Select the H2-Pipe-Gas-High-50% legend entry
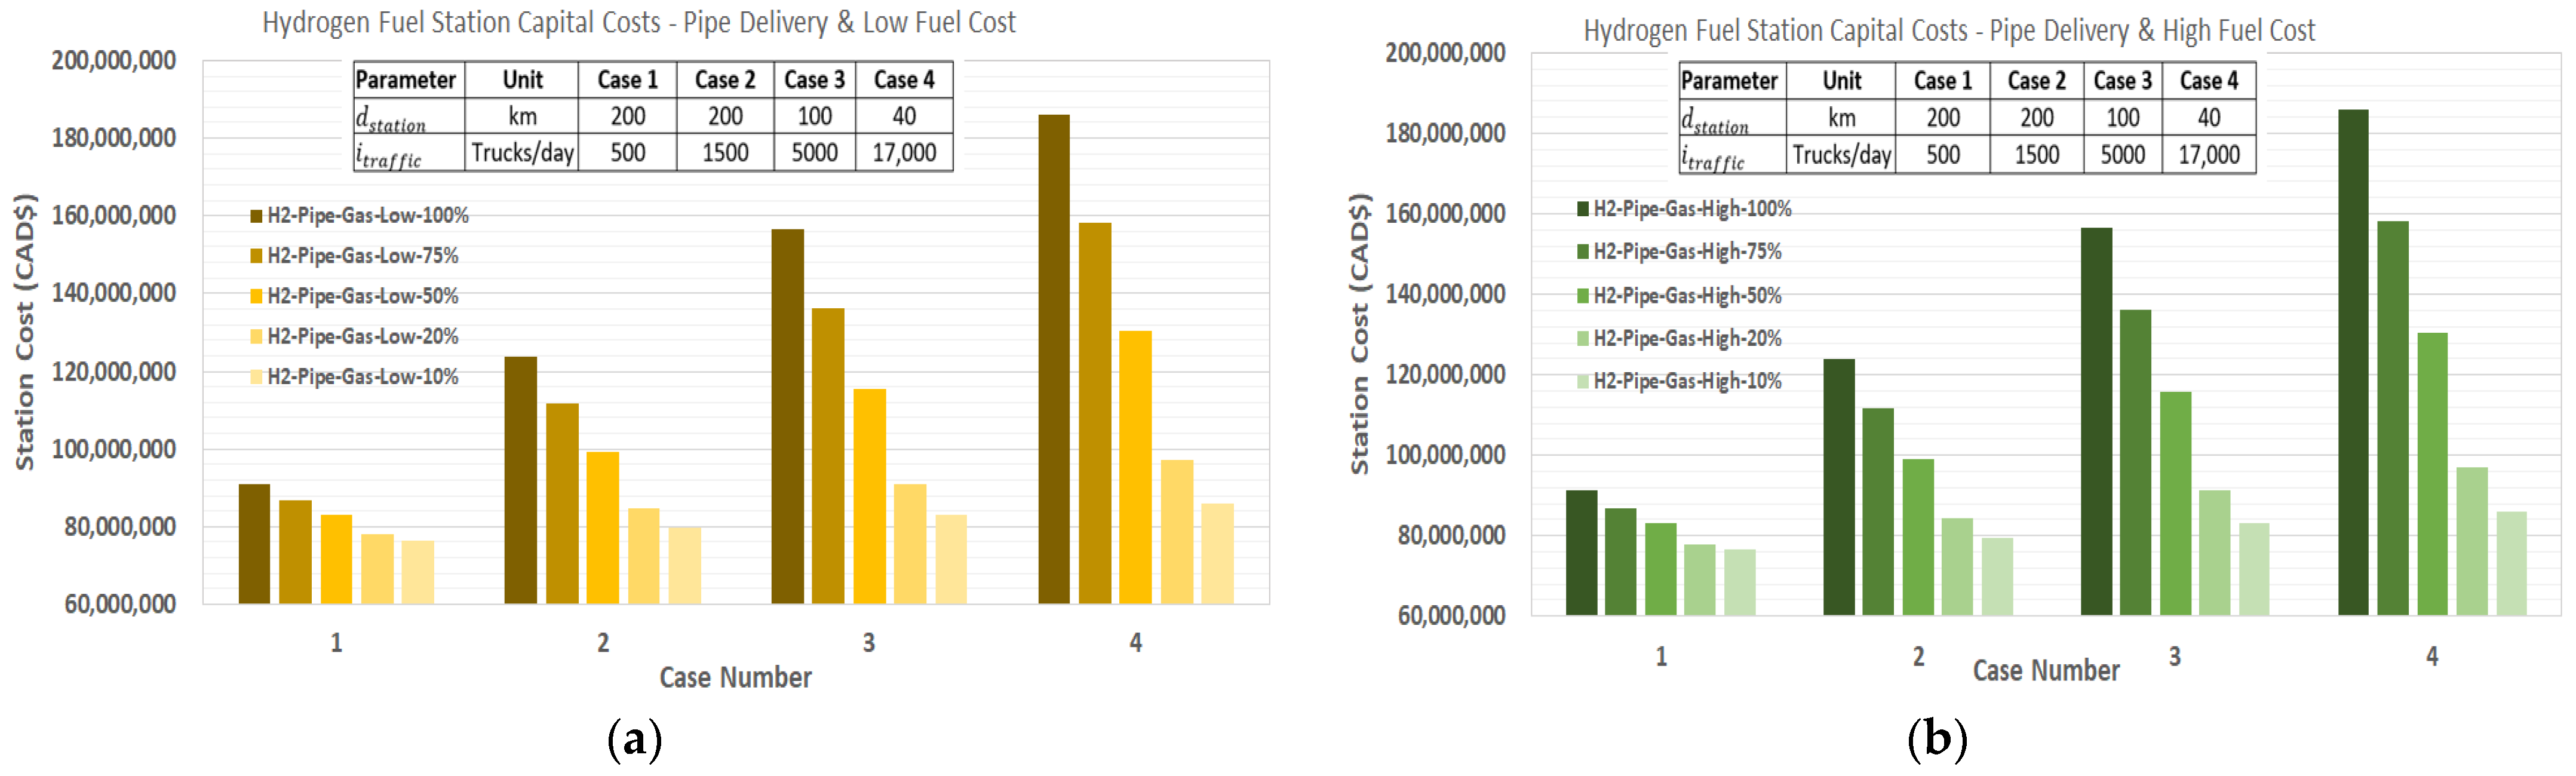2576x776 pixels. click(1687, 296)
